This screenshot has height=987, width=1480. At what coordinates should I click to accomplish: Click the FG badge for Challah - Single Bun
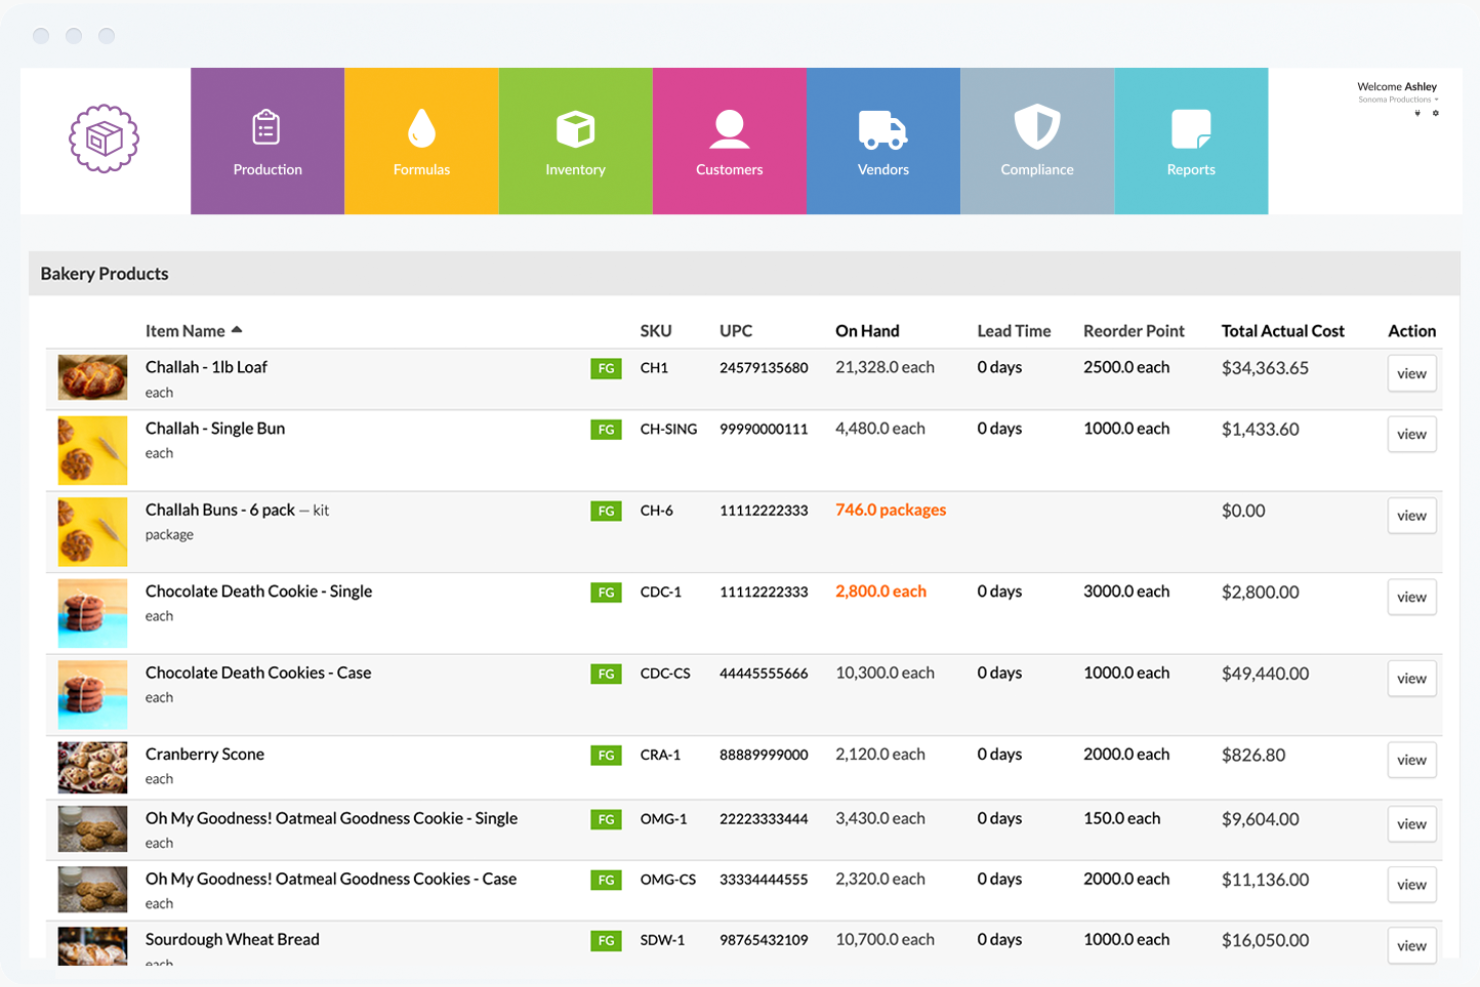click(x=606, y=429)
